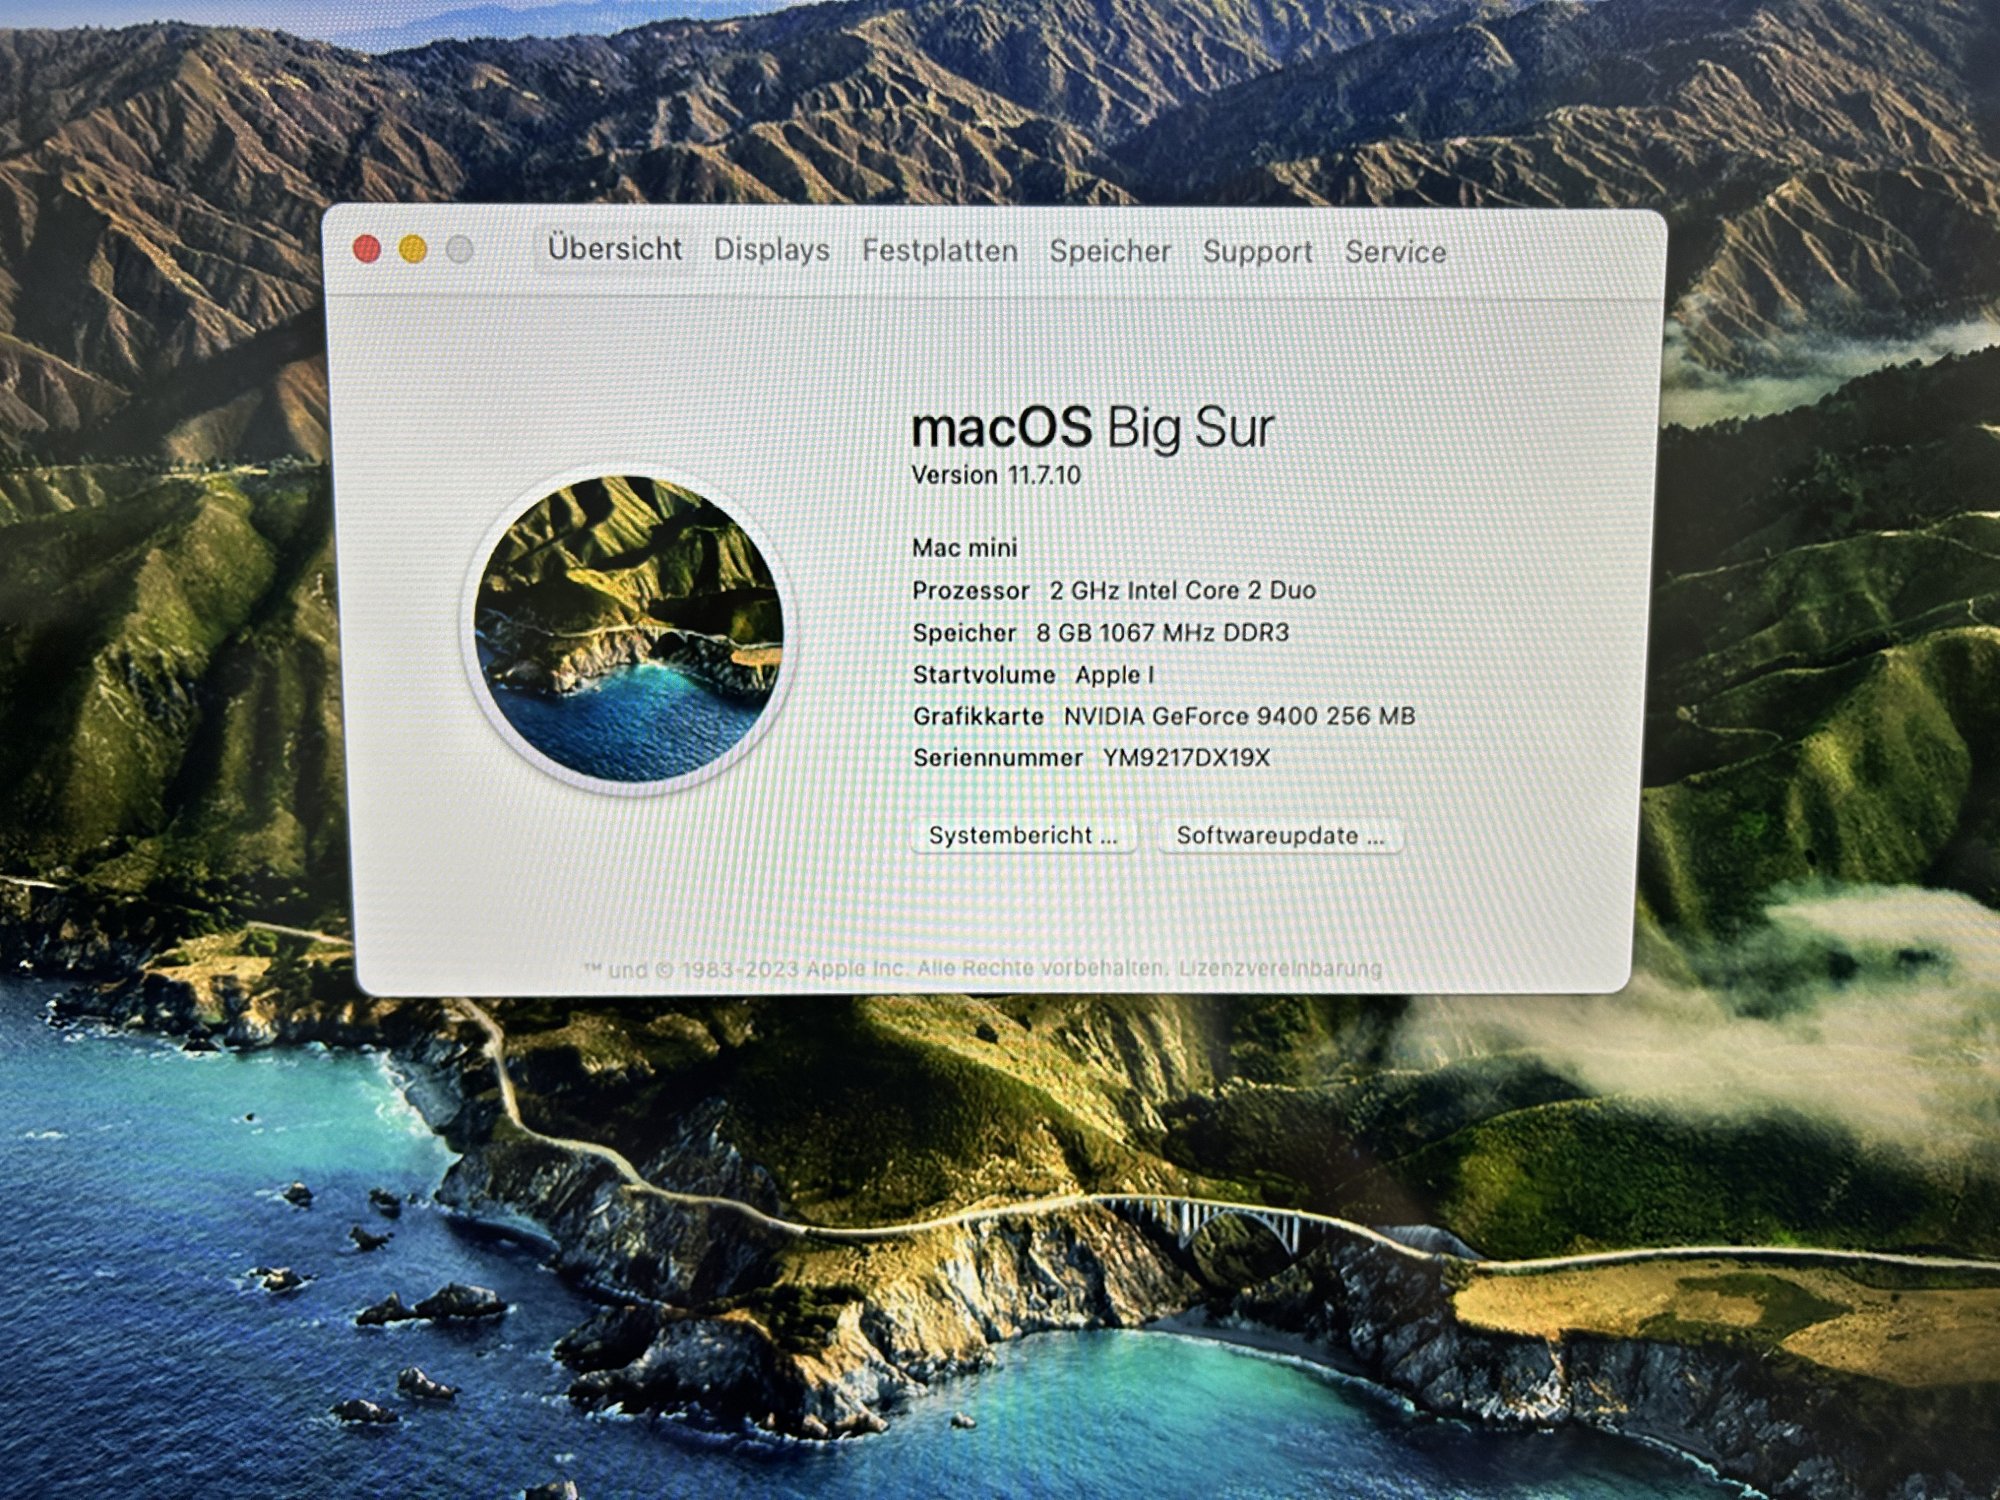Click the Seriennummer label
Image resolution: width=2000 pixels, height=1500 pixels.
[x=997, y=758]
